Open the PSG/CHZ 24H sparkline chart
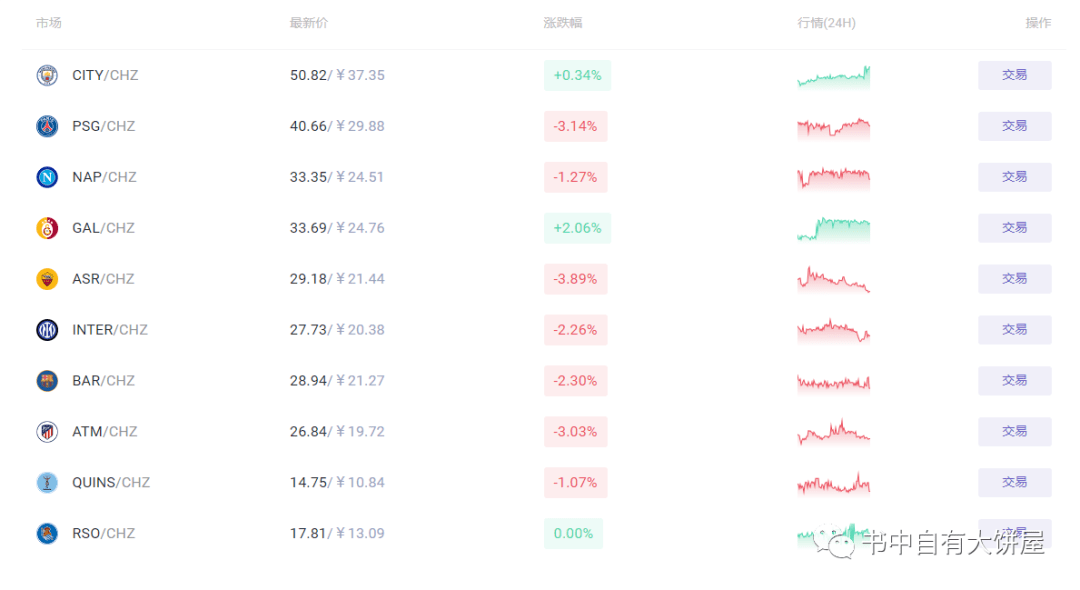This screenshot has height=590, width=1080. [x=833, y=128]
